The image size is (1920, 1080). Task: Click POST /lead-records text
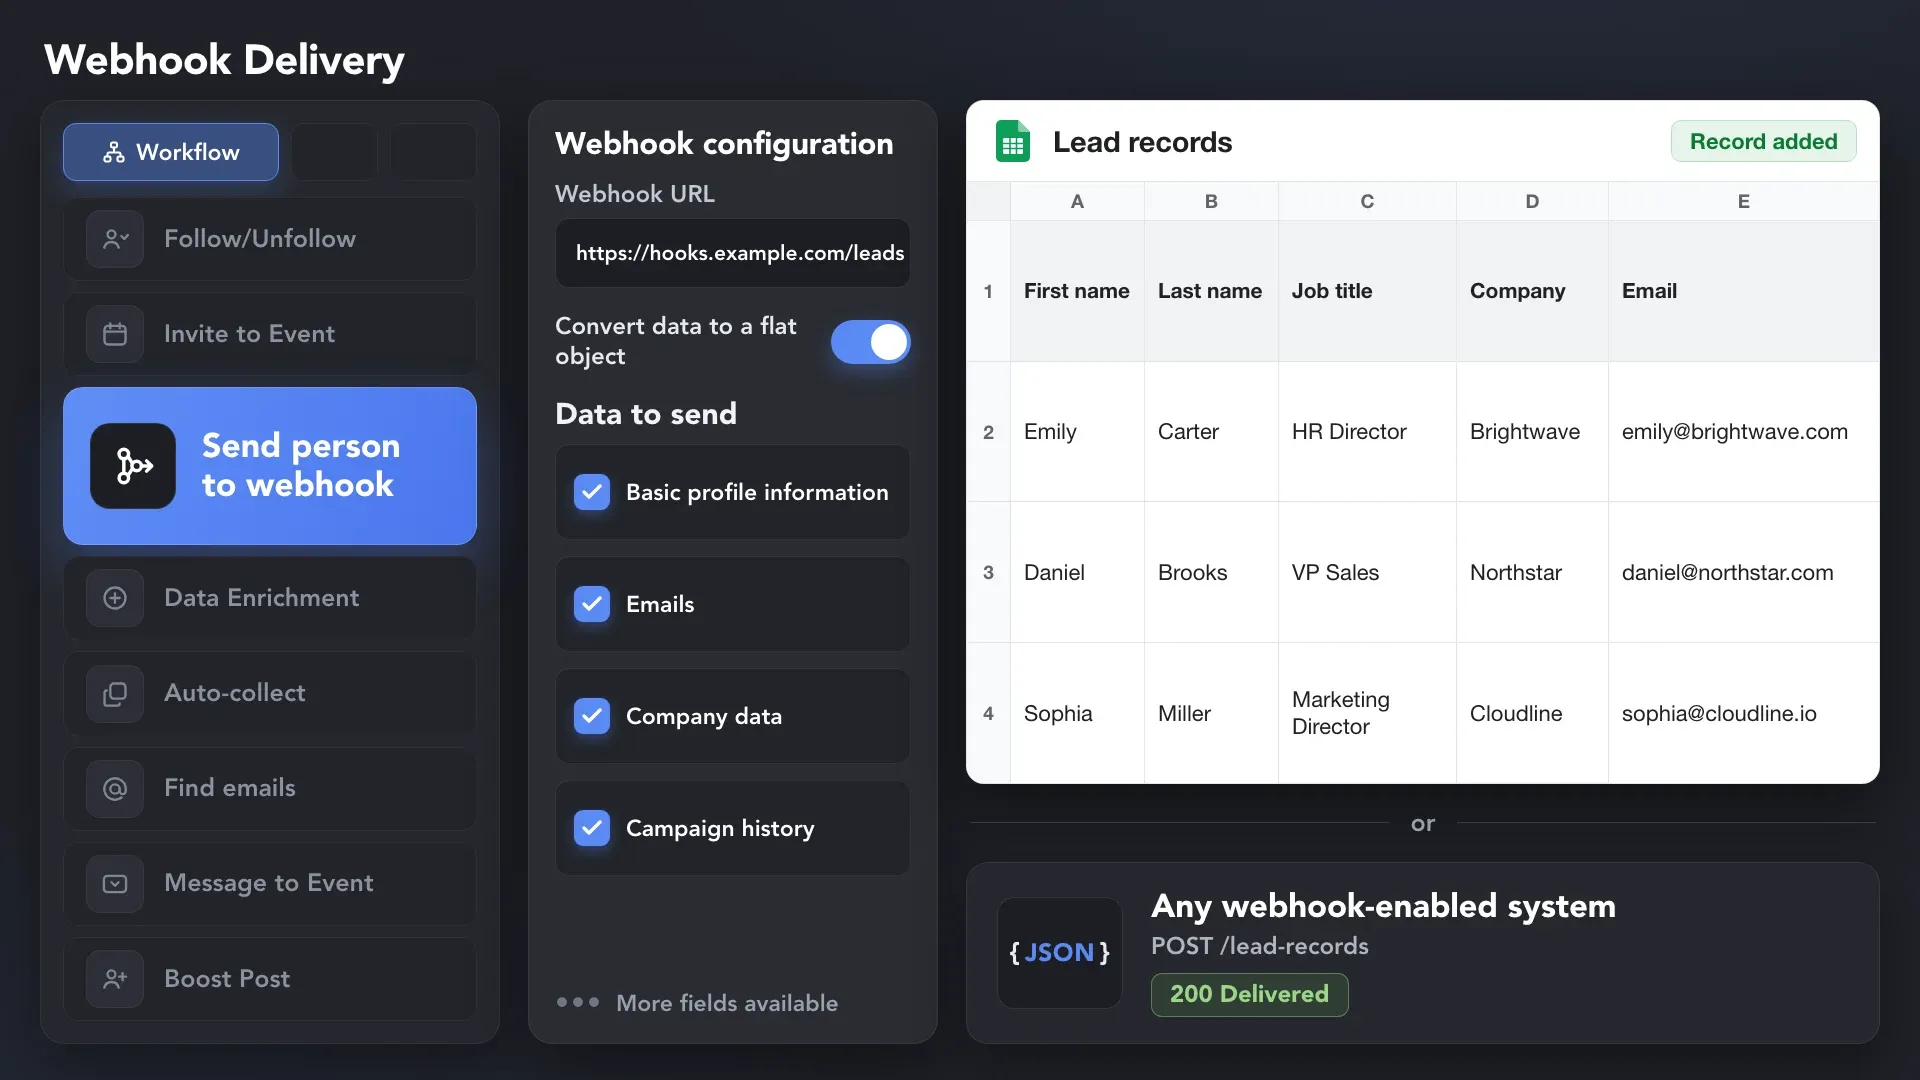pyautogui.click(x=1259, y=946)
